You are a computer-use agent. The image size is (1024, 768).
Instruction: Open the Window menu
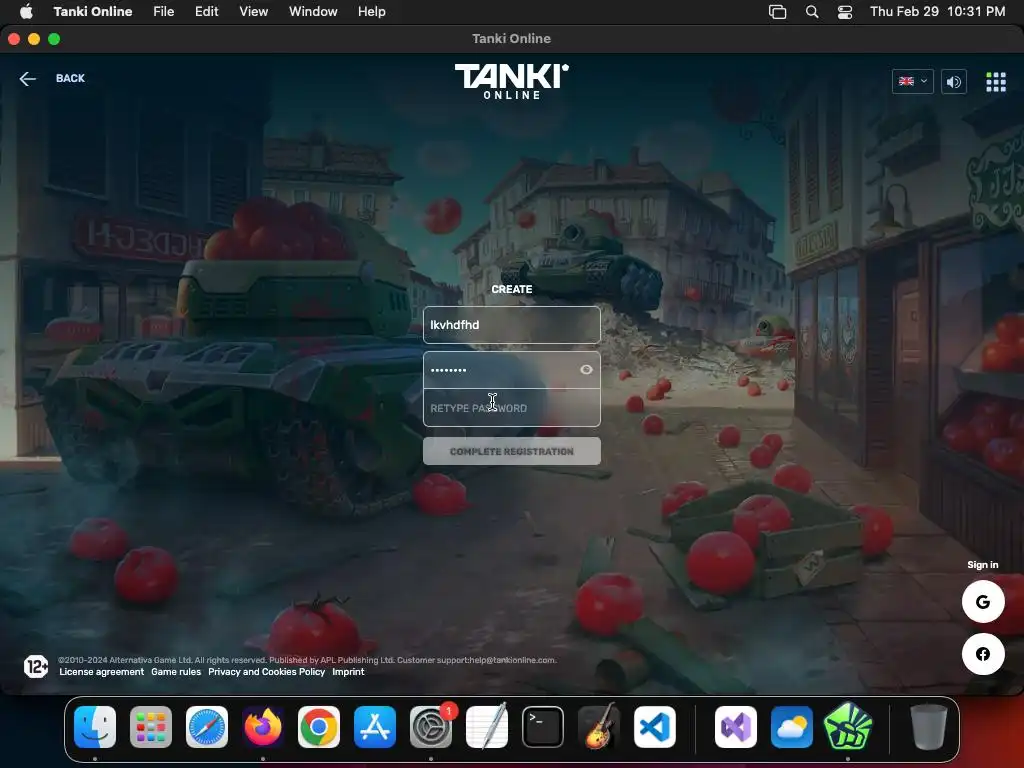[313, 11]
